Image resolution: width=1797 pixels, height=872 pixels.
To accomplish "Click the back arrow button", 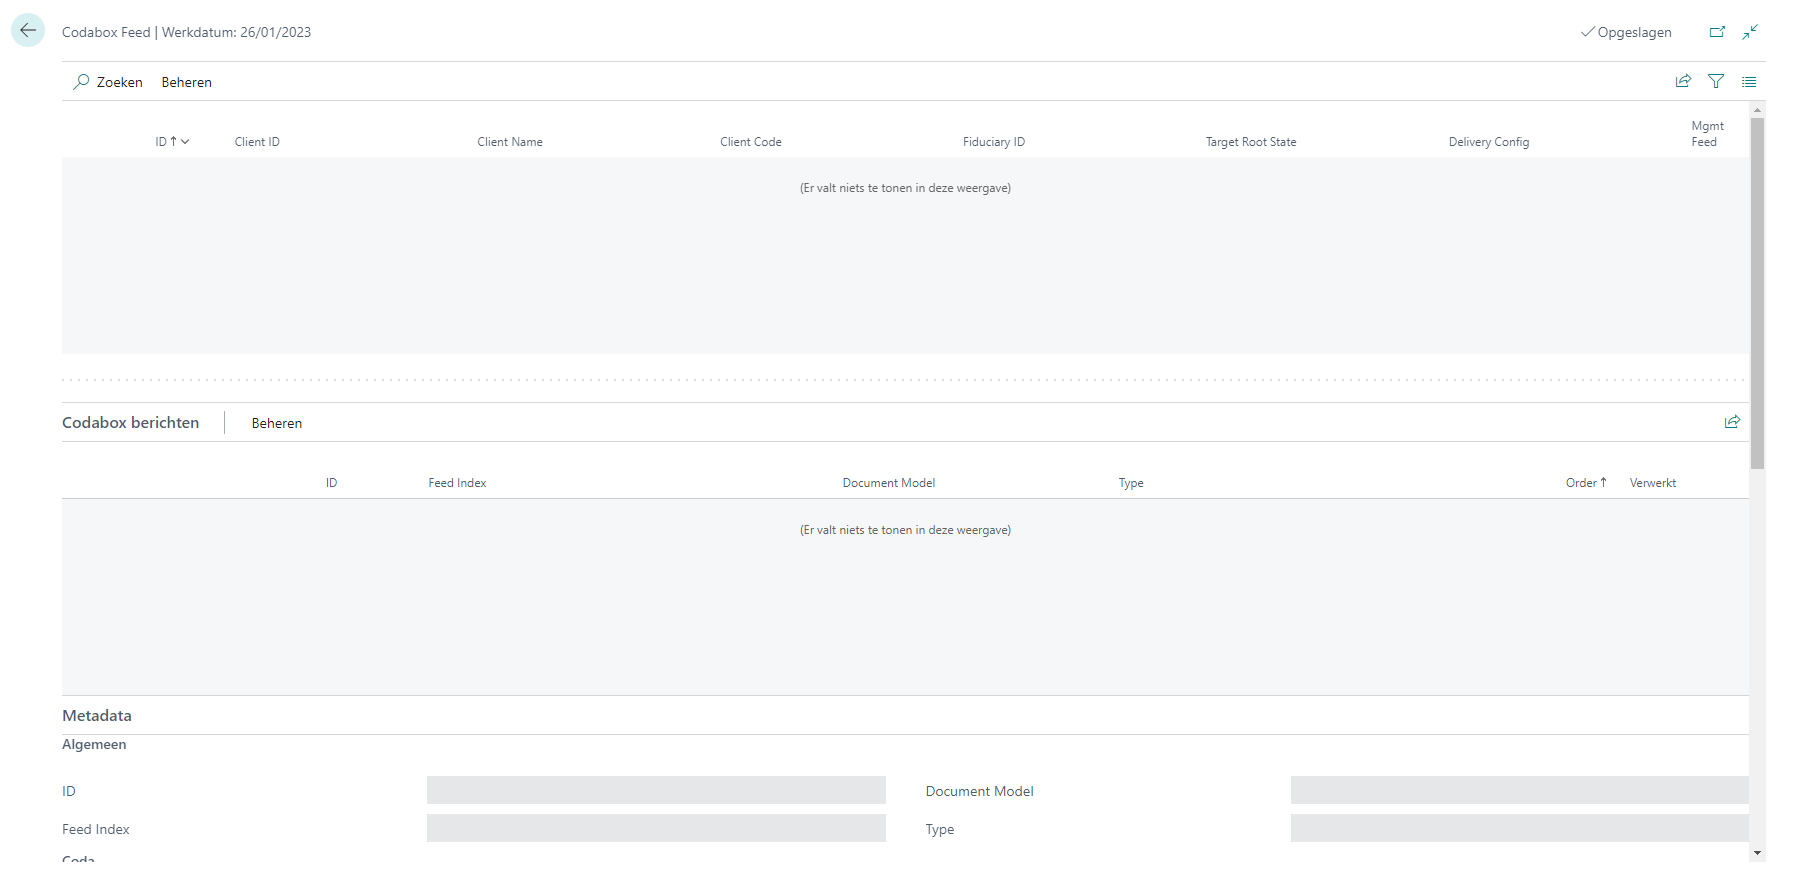I will point(28,31).
